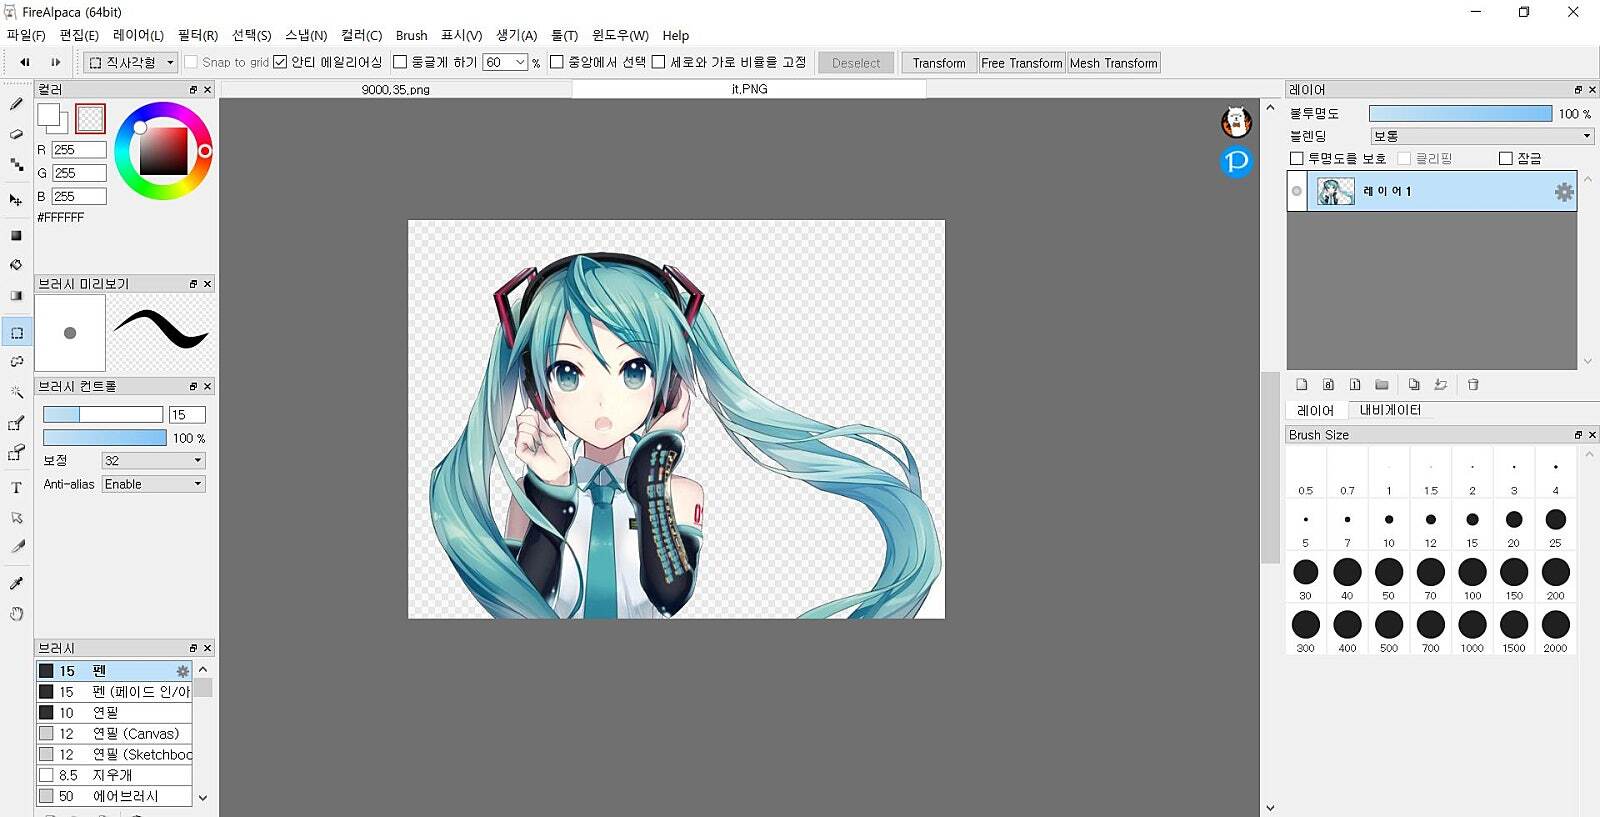1600x817 pixels.
Task: Click the Free Transform button
Action: pos(1022,63)
